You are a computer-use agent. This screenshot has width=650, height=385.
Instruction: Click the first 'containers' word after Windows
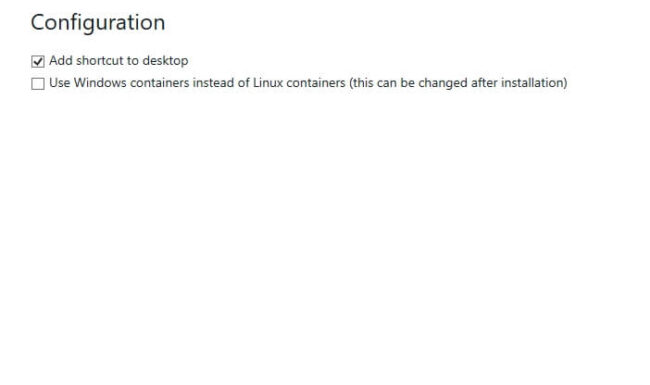160,83
